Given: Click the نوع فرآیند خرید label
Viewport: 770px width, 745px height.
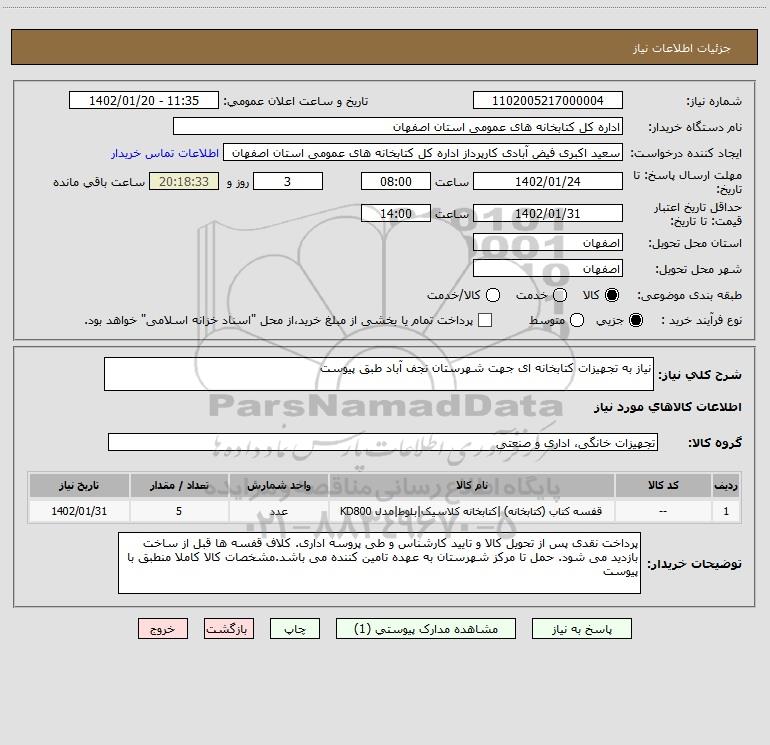Looking at the screenshot, I should click(x=701, y=320).
